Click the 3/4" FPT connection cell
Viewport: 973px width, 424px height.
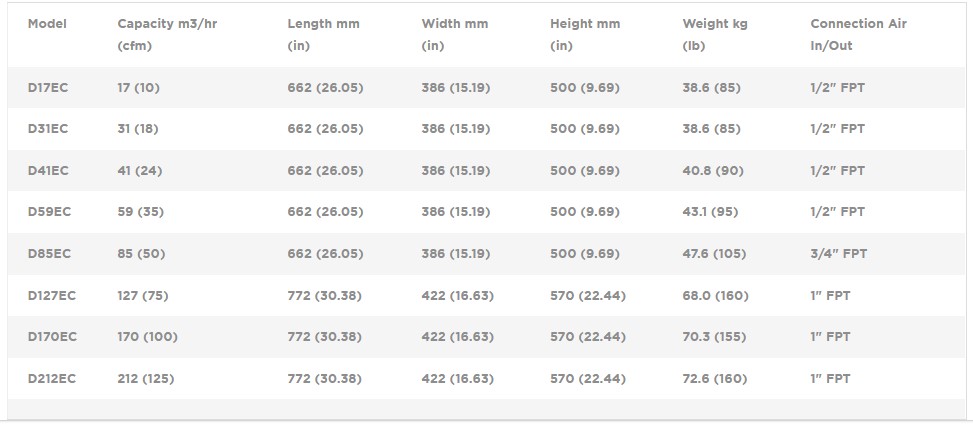(838, 254)
